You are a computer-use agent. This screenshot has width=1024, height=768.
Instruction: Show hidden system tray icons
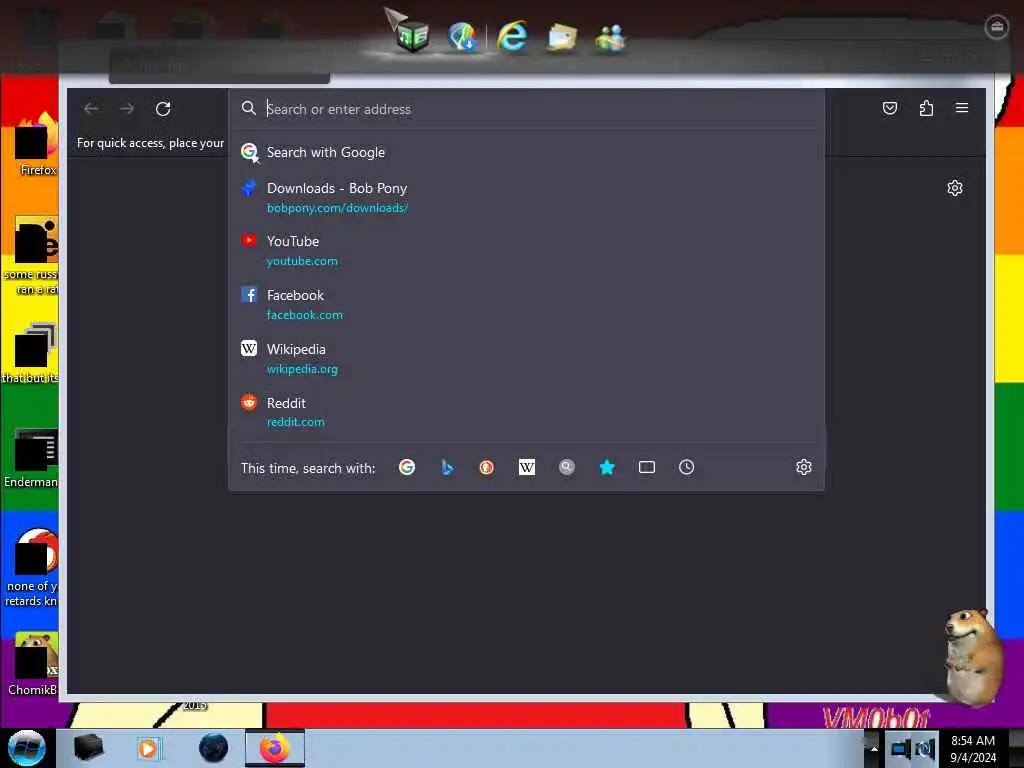tap(874, 749)
